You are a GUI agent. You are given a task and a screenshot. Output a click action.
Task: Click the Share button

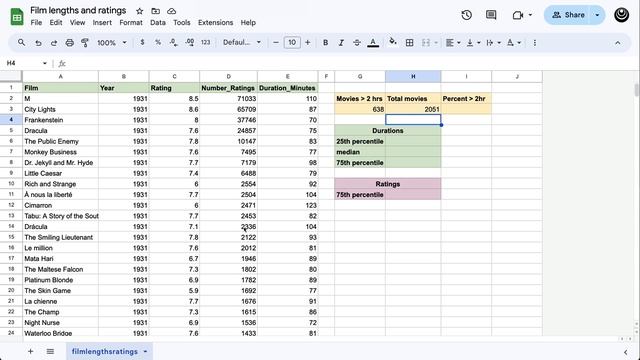568,15
